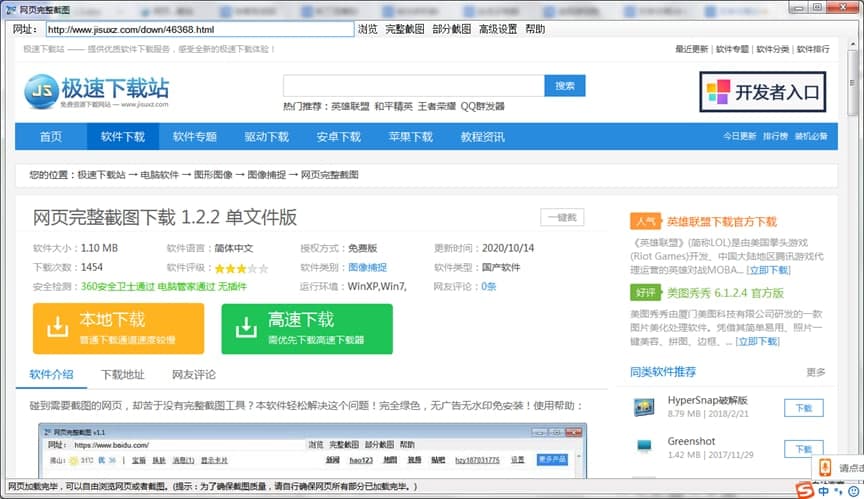Click the Greenshot software icon
This screenshot has height=499, width=864.
click(644, 446)
